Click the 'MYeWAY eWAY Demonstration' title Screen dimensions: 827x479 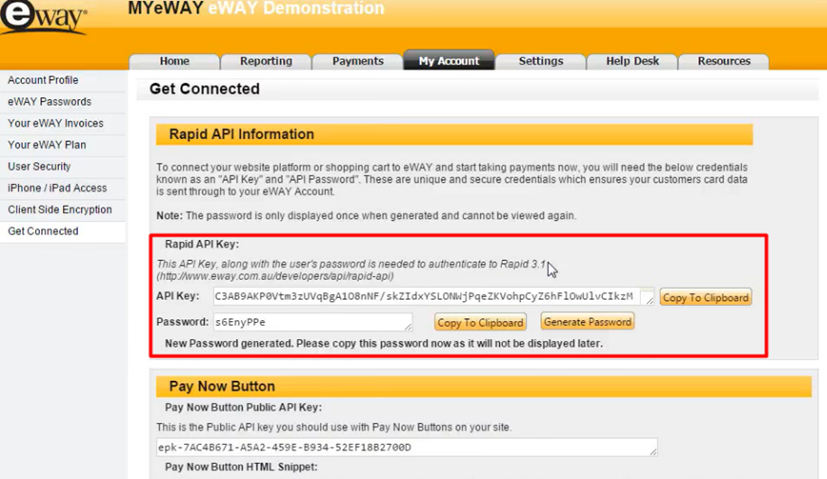pyautogui.click(x=256, y=8)
